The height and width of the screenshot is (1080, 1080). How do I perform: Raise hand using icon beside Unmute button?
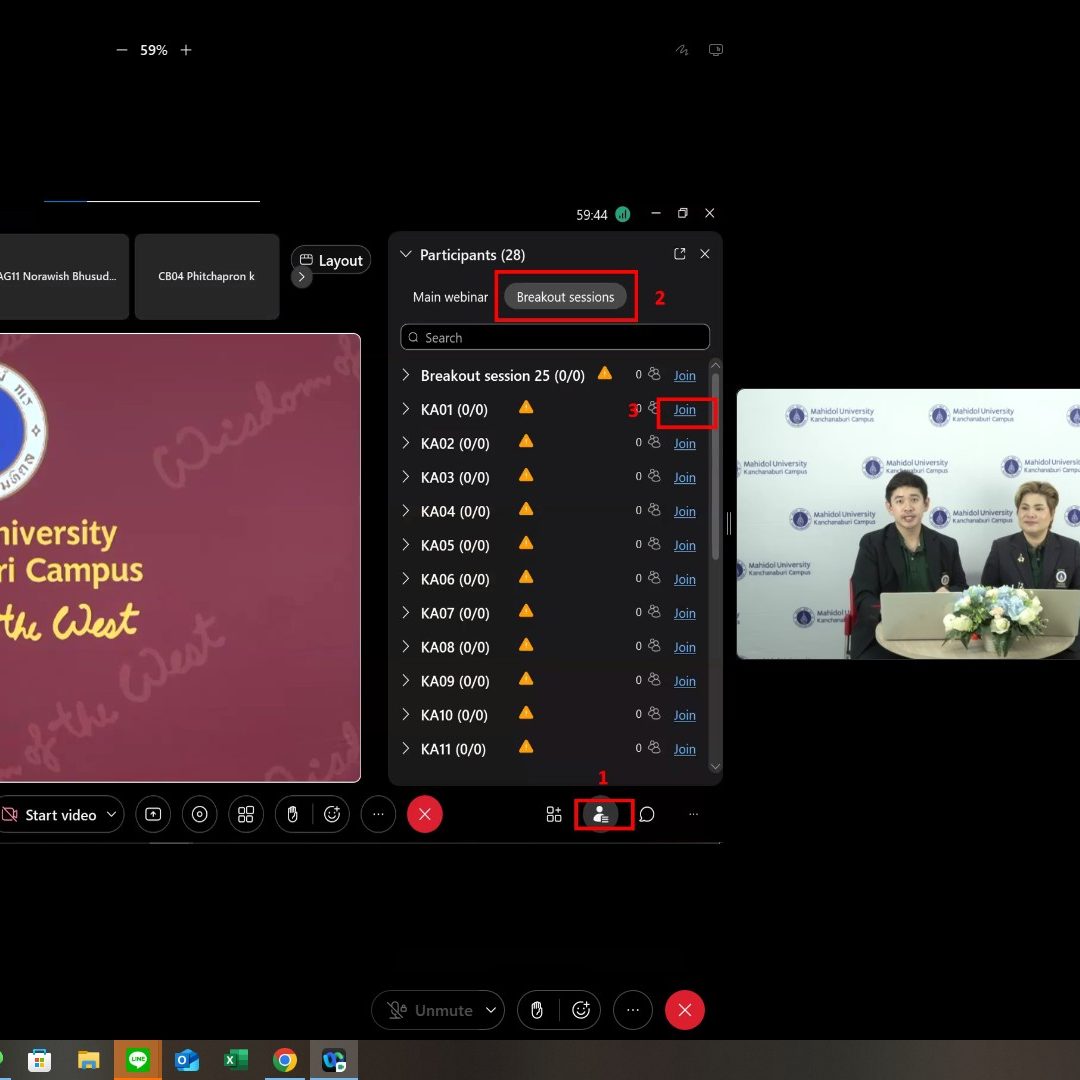537,1010
